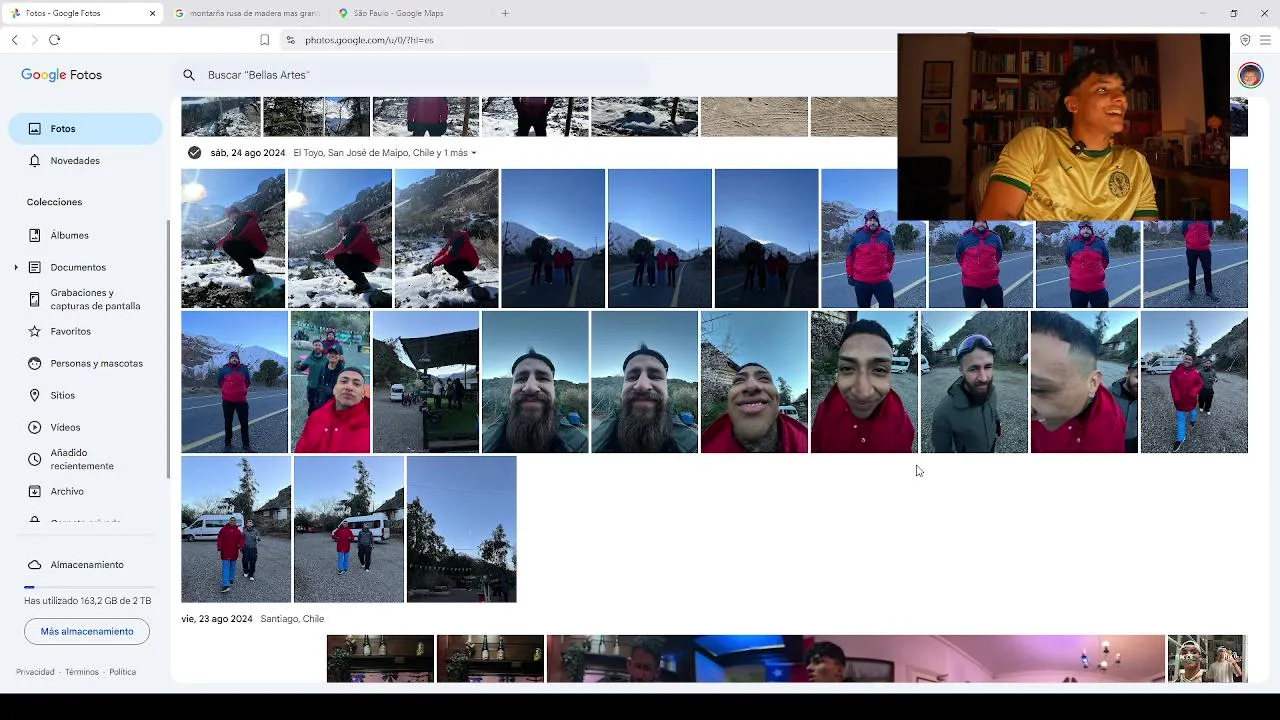Expand El Toyo location dropdown arrow
The width and height of the screenshot is (1280, 720).
pos(474,153)
